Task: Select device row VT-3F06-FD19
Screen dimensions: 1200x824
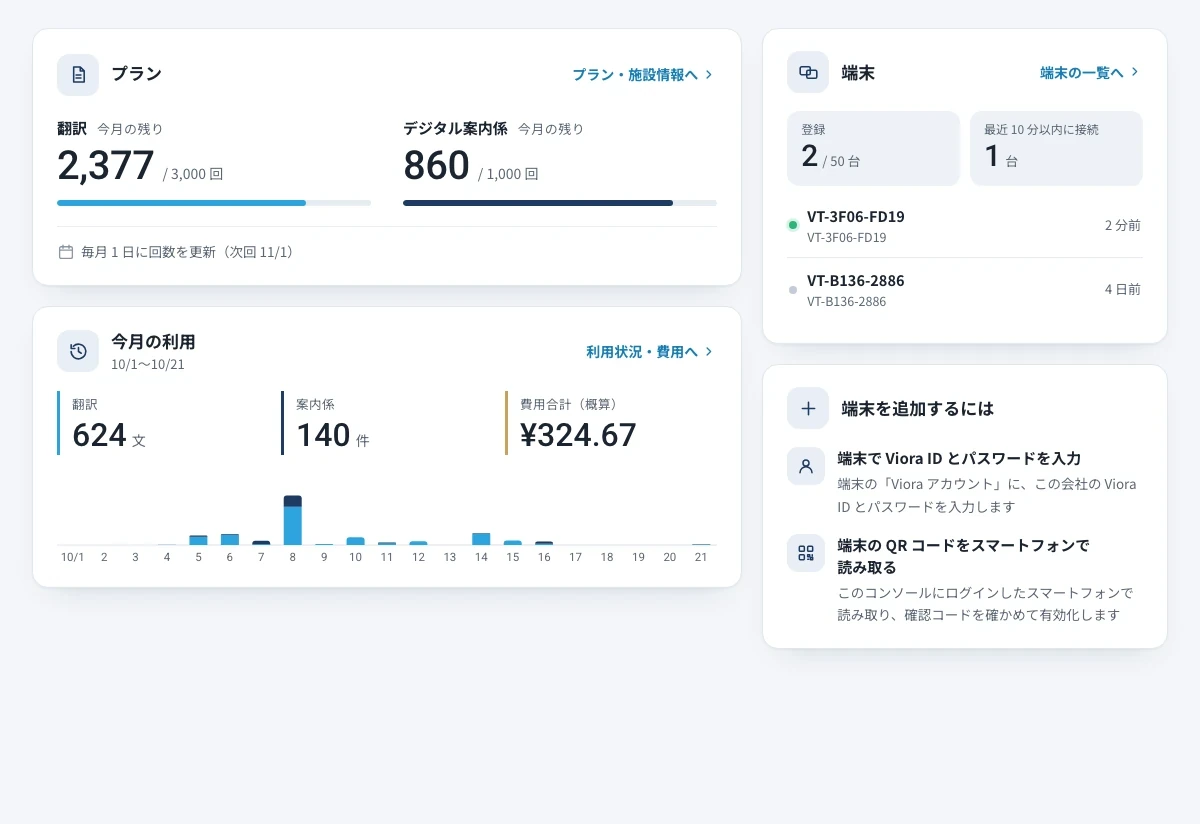Action: pos(965,226)
